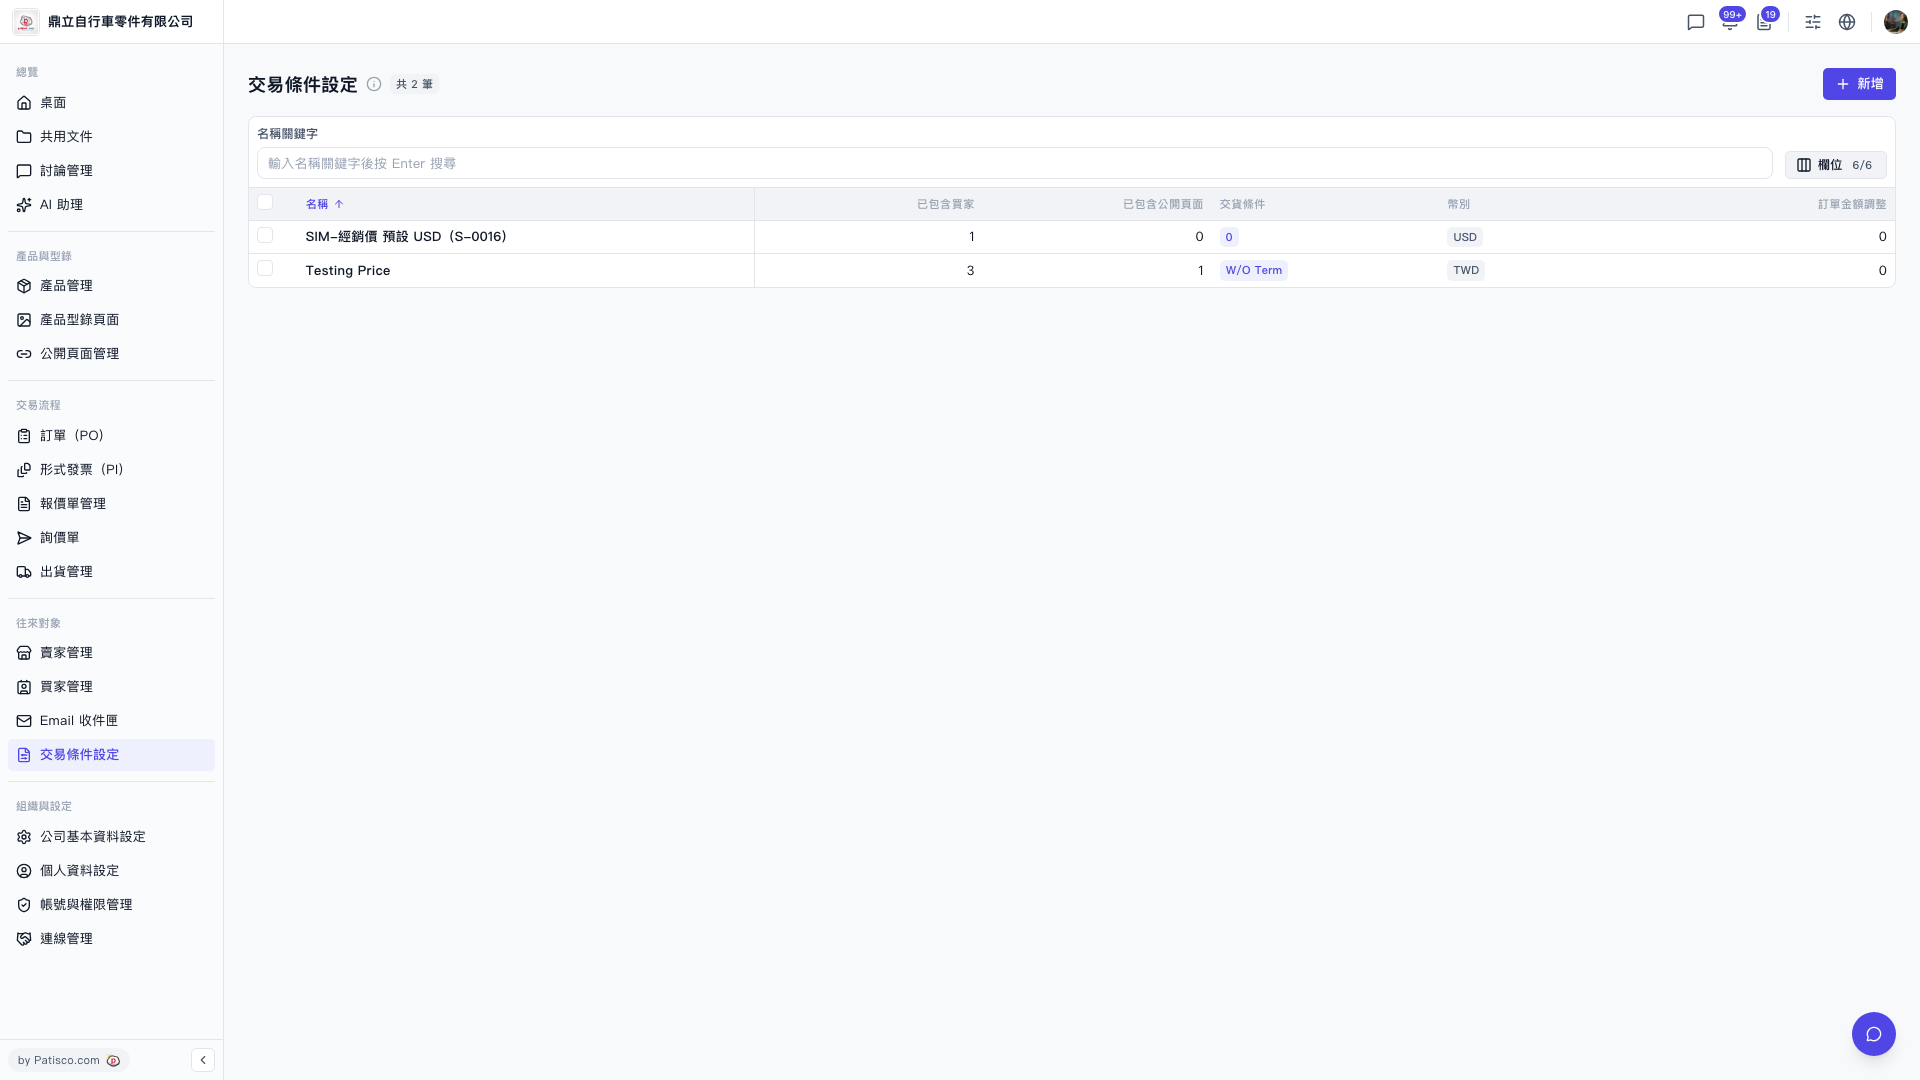Open 賣家管理 in the sidebar
This screenshot has width=1920, height=1080.
(x=111, y=653)
